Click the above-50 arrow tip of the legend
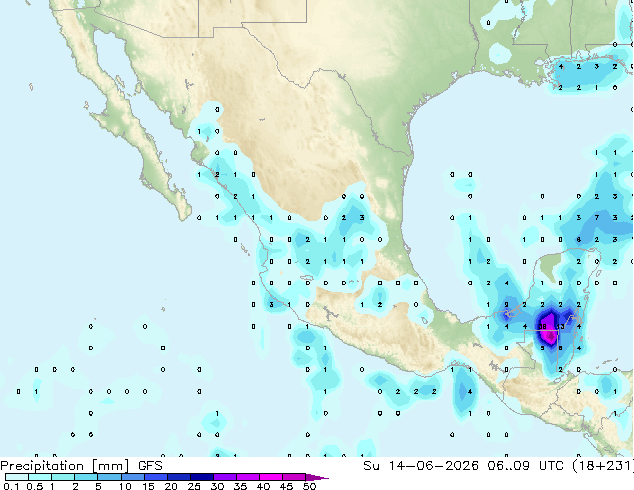634x490 pixels. [x=317, y=477]
